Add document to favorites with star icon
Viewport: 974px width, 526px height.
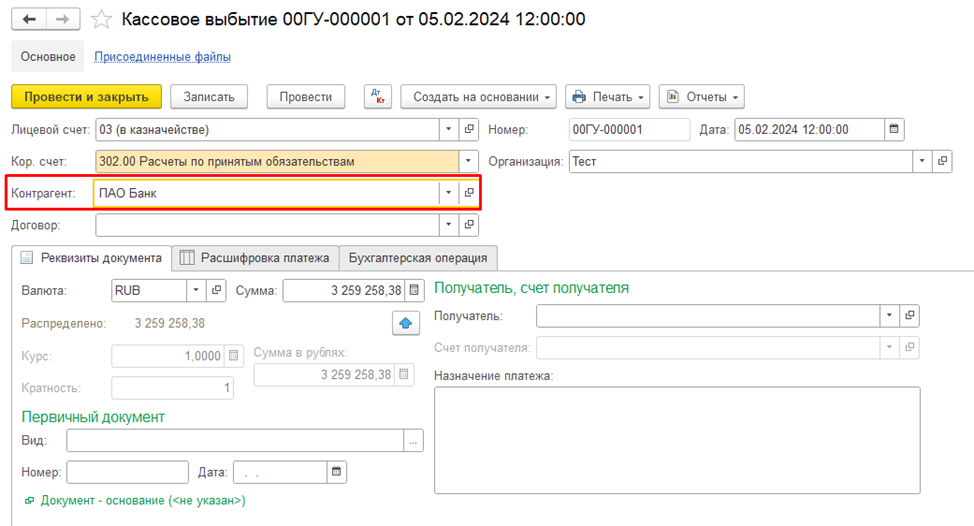101,20
